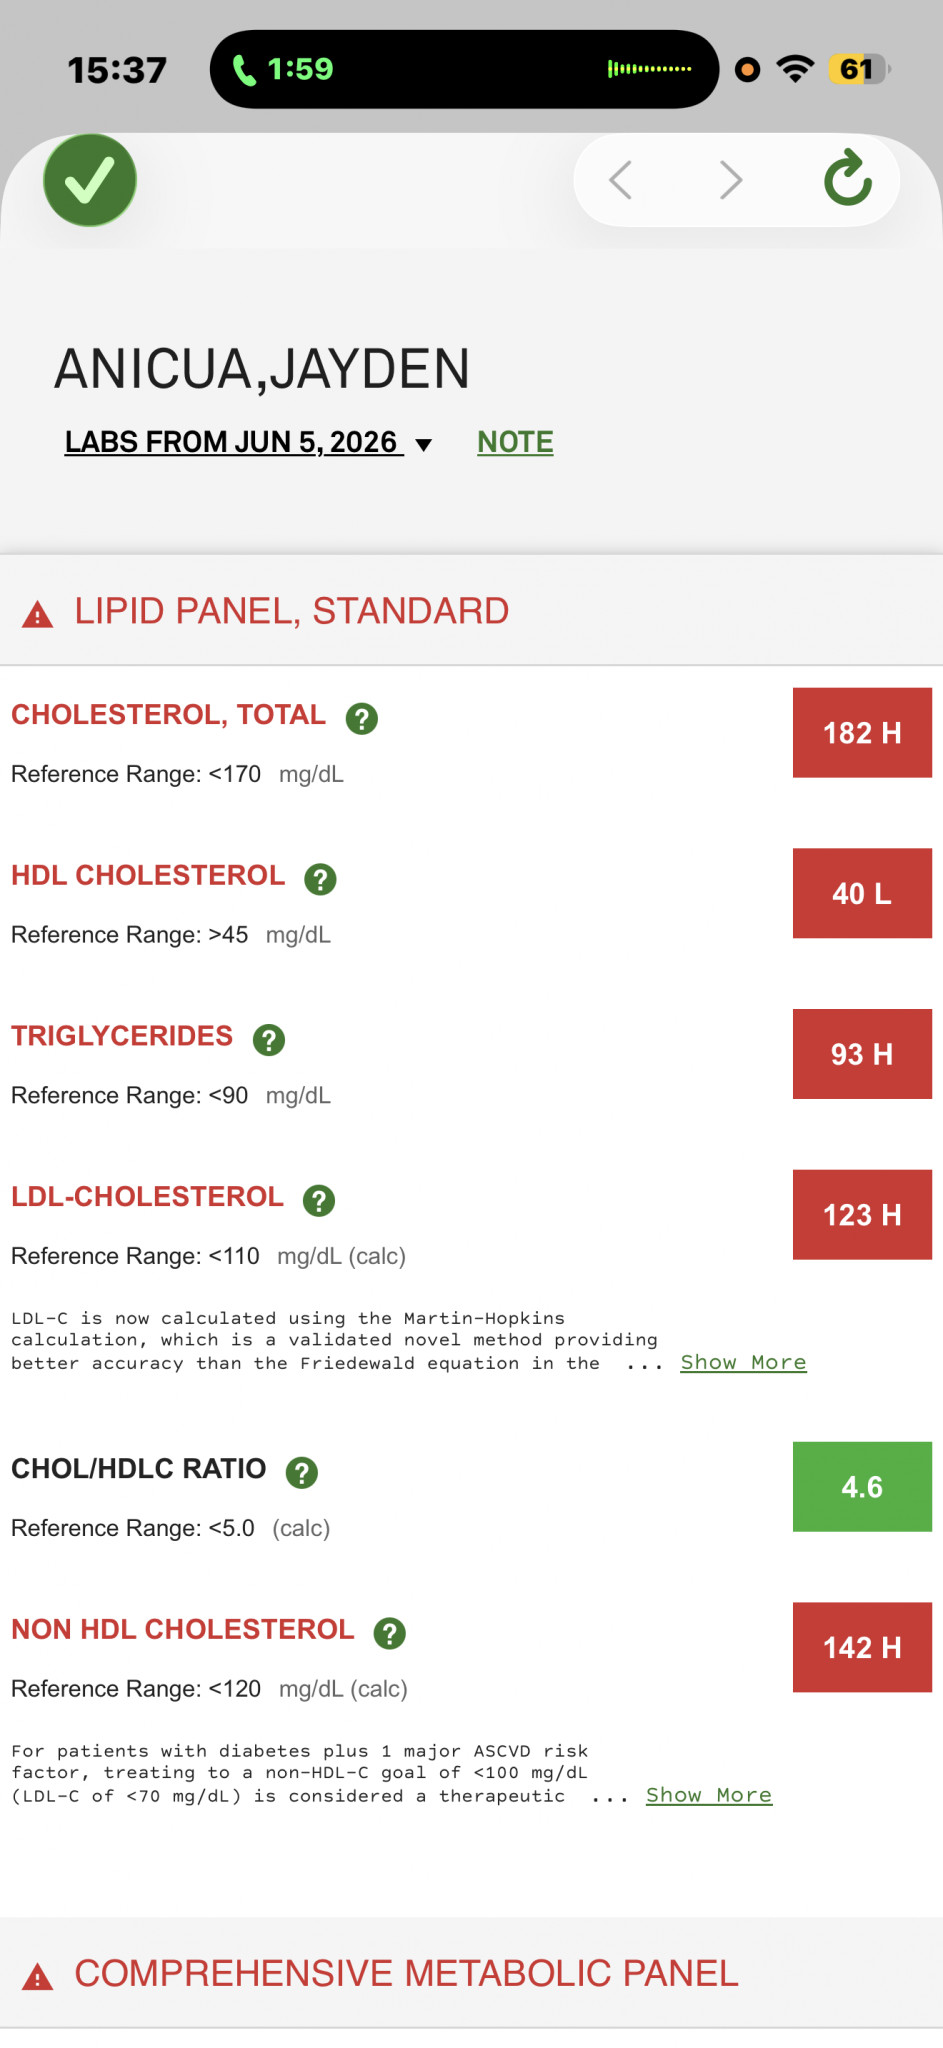Show More of the LDL-C Martin-Hopkins note
The height and width of the screenshot is (2048, 943).
point(743,1362)
